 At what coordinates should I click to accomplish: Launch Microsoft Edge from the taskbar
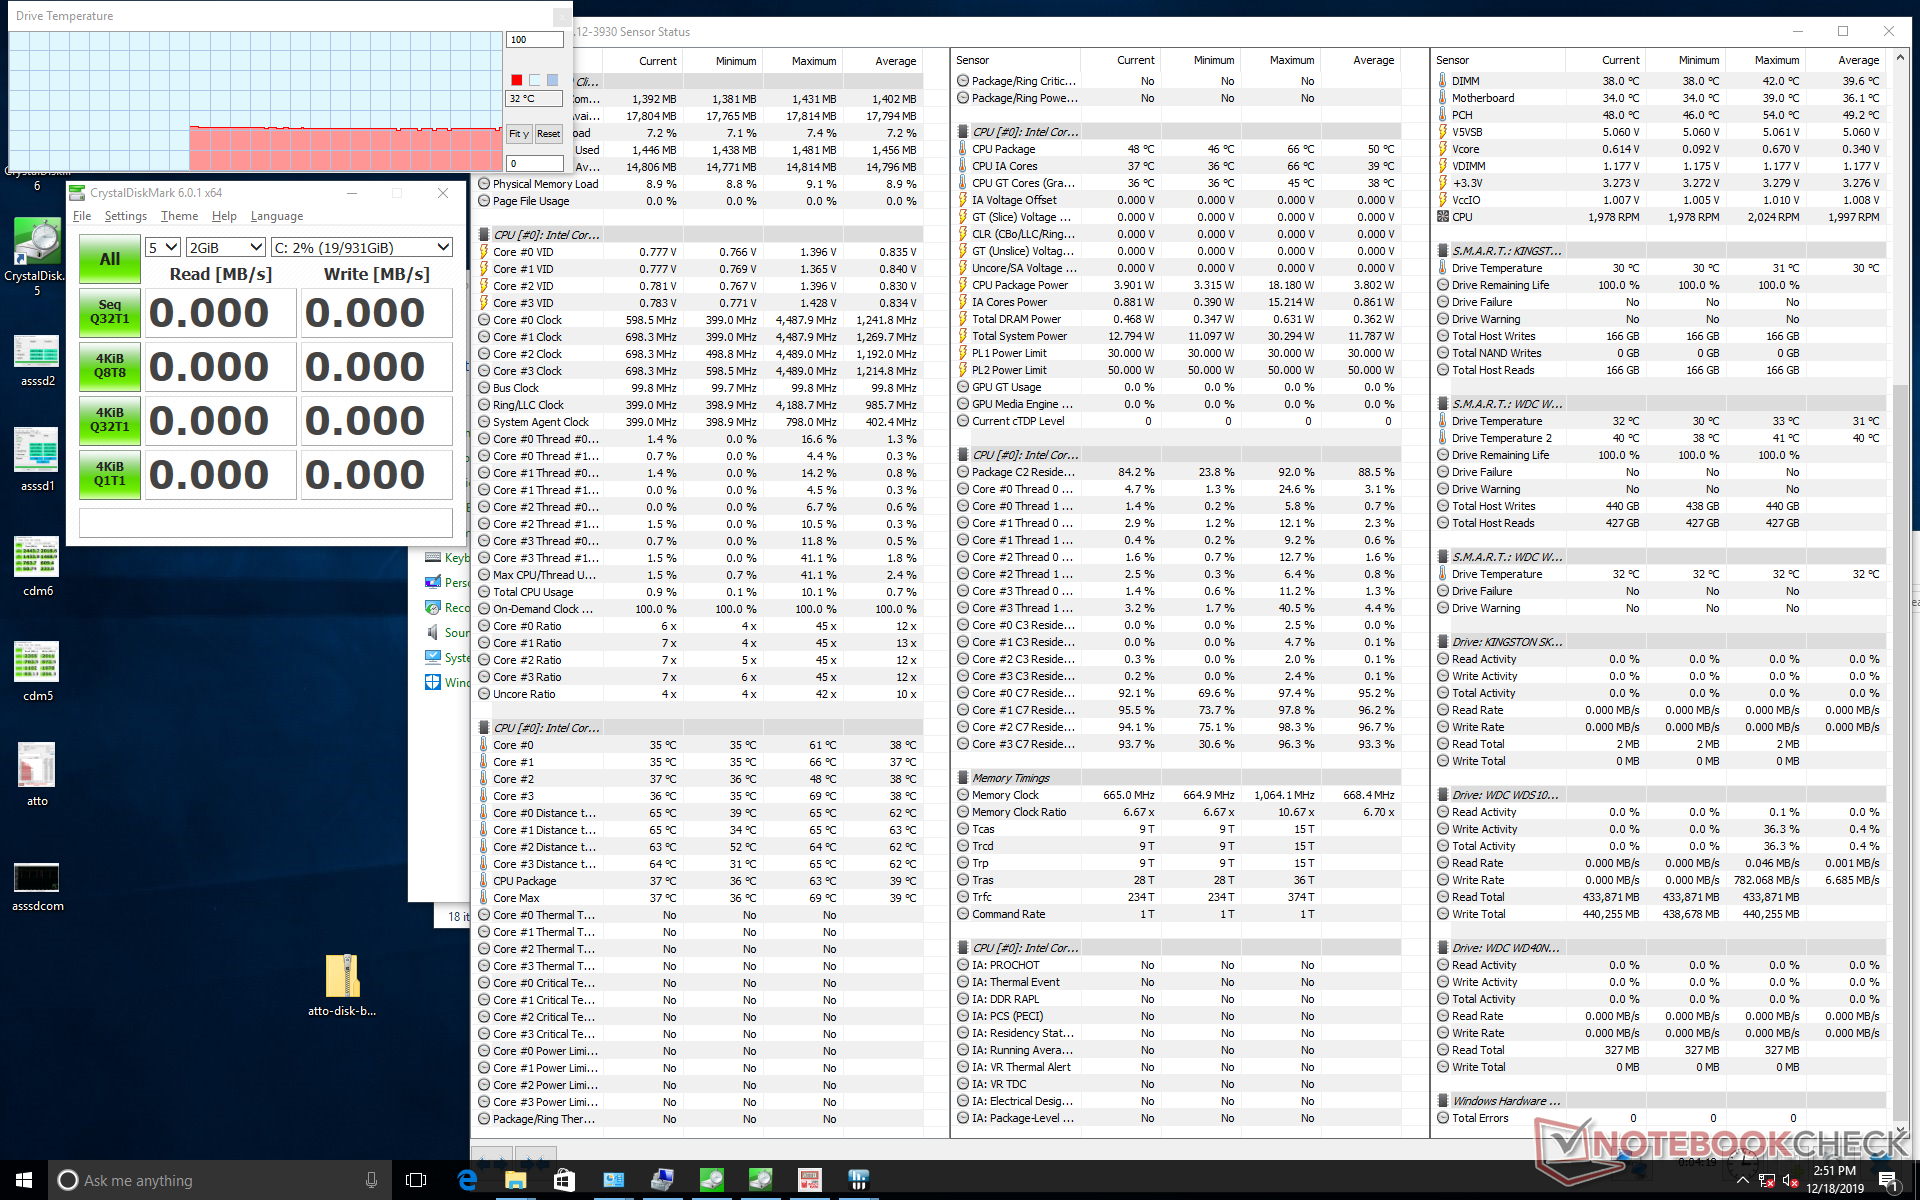(467, 1180)
